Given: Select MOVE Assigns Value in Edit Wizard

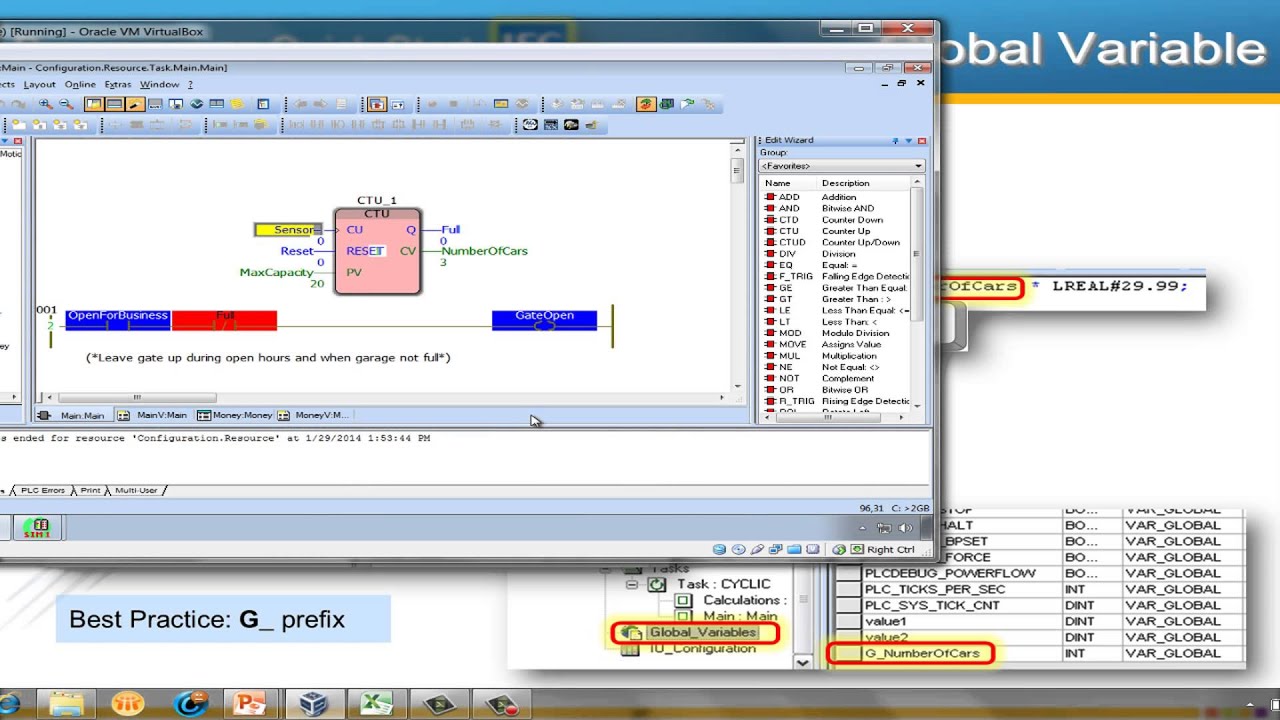Looking at the screenshot, I should coord(838,344).
